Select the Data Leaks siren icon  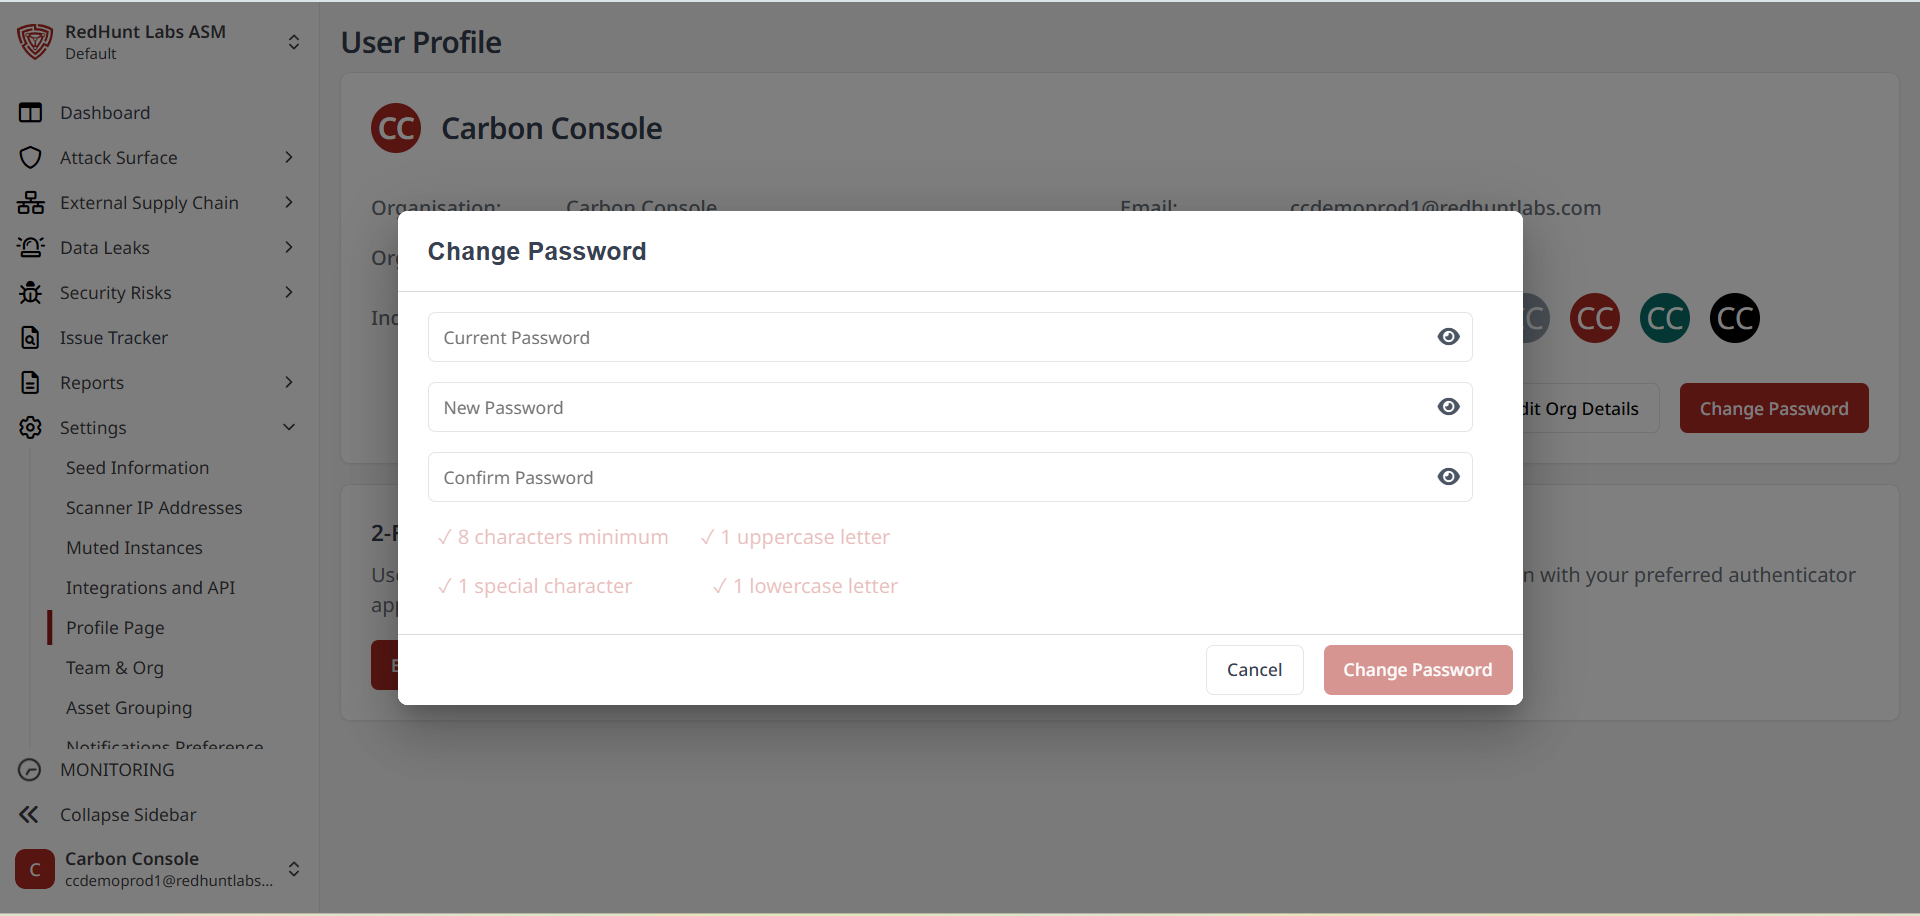[x=31, y=248]
